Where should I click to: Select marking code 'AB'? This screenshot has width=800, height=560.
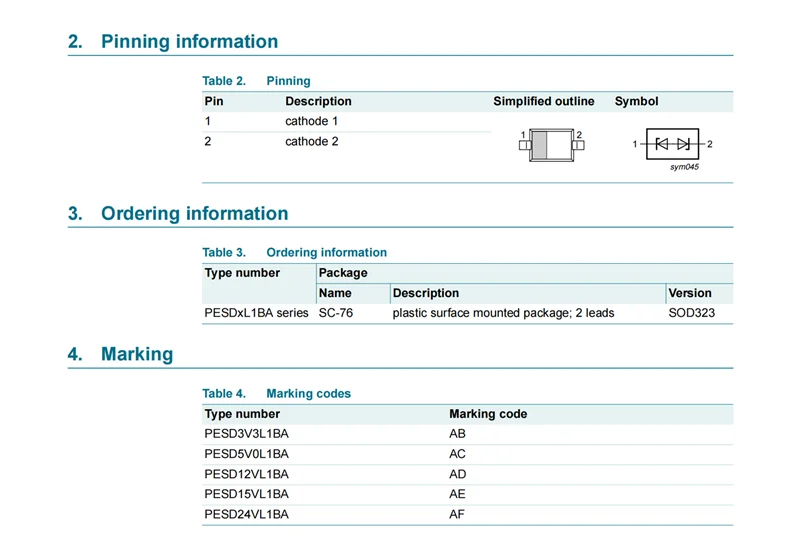point(457,434)
